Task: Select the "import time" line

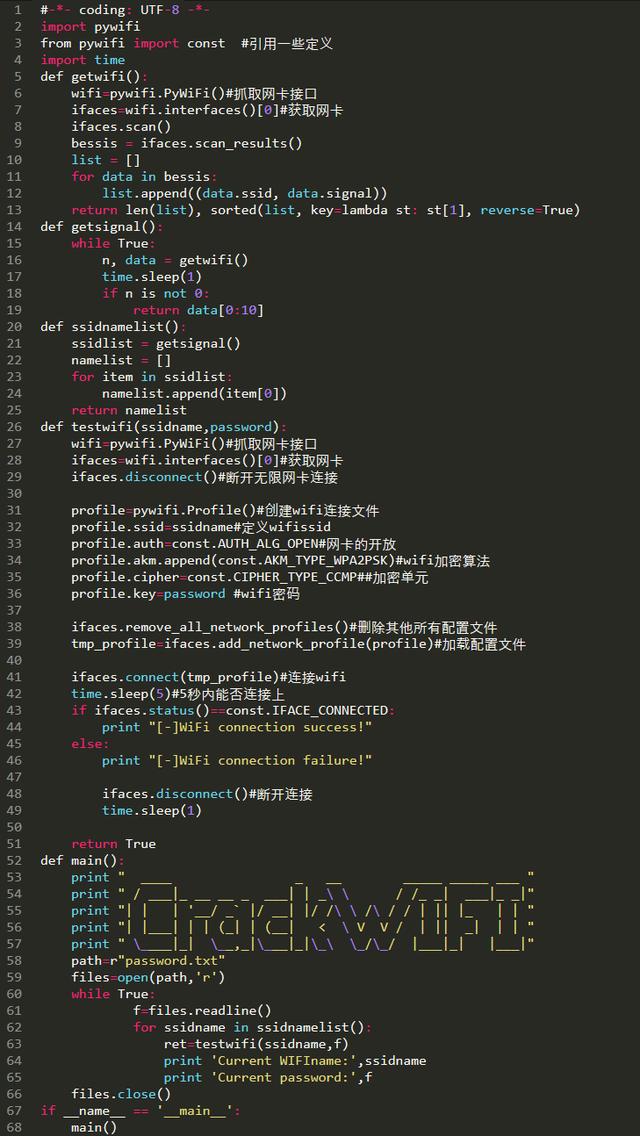Action: 83,60
